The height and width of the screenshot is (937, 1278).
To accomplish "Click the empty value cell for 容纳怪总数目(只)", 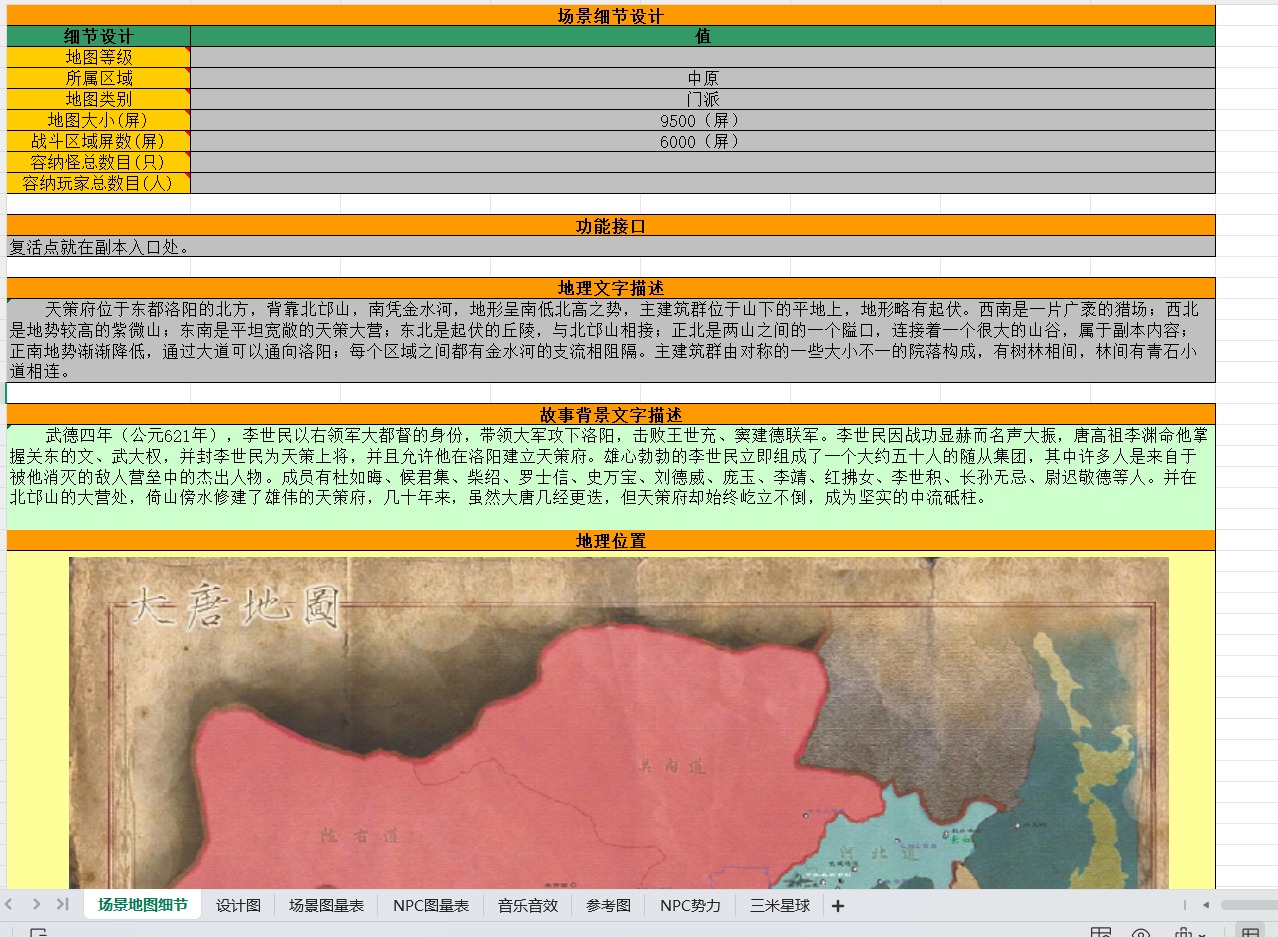I will [x=703, y=162].
